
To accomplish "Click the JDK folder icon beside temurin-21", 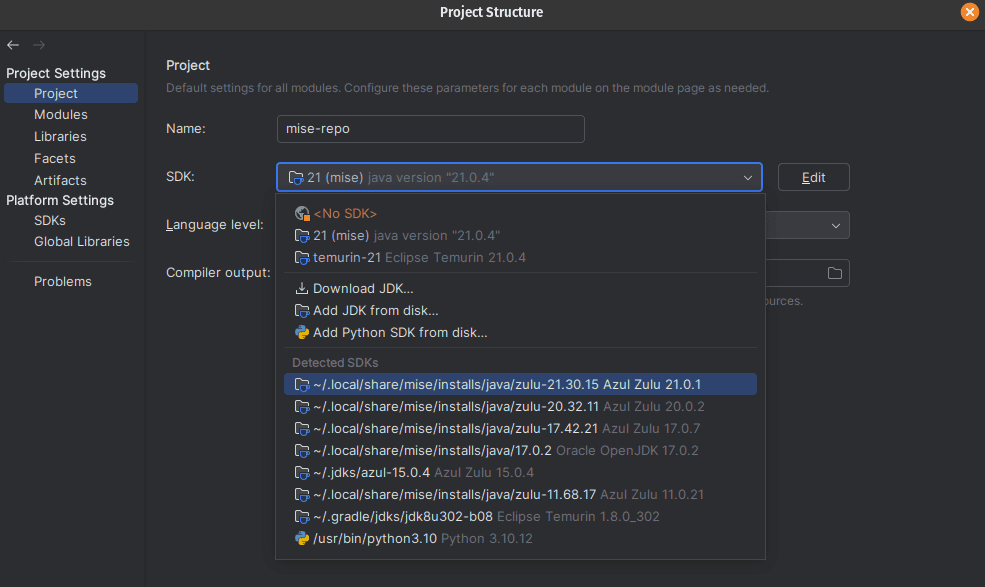I will (x=302, y=258).
